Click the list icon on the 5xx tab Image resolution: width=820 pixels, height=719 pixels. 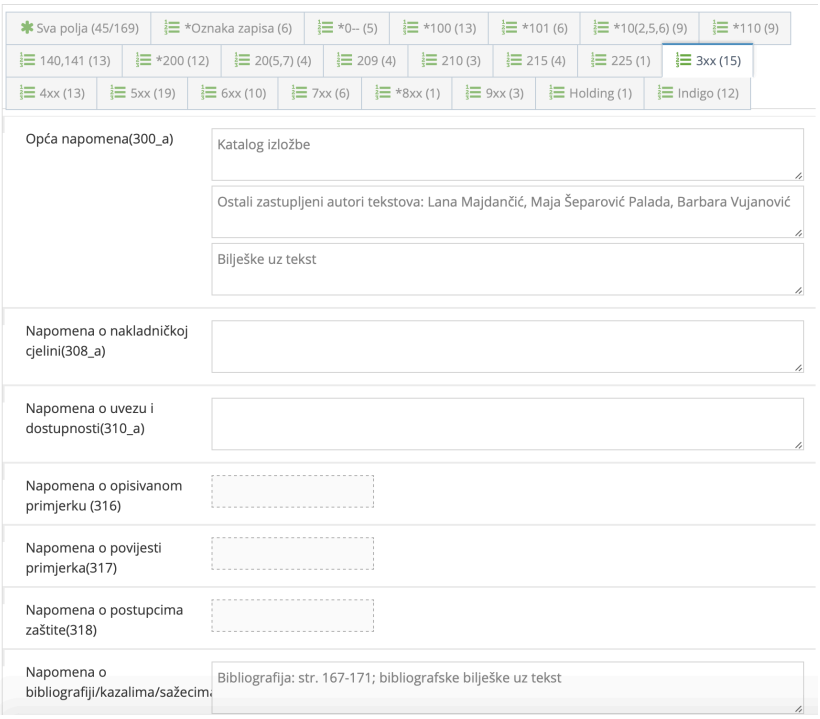pos(116,94)
